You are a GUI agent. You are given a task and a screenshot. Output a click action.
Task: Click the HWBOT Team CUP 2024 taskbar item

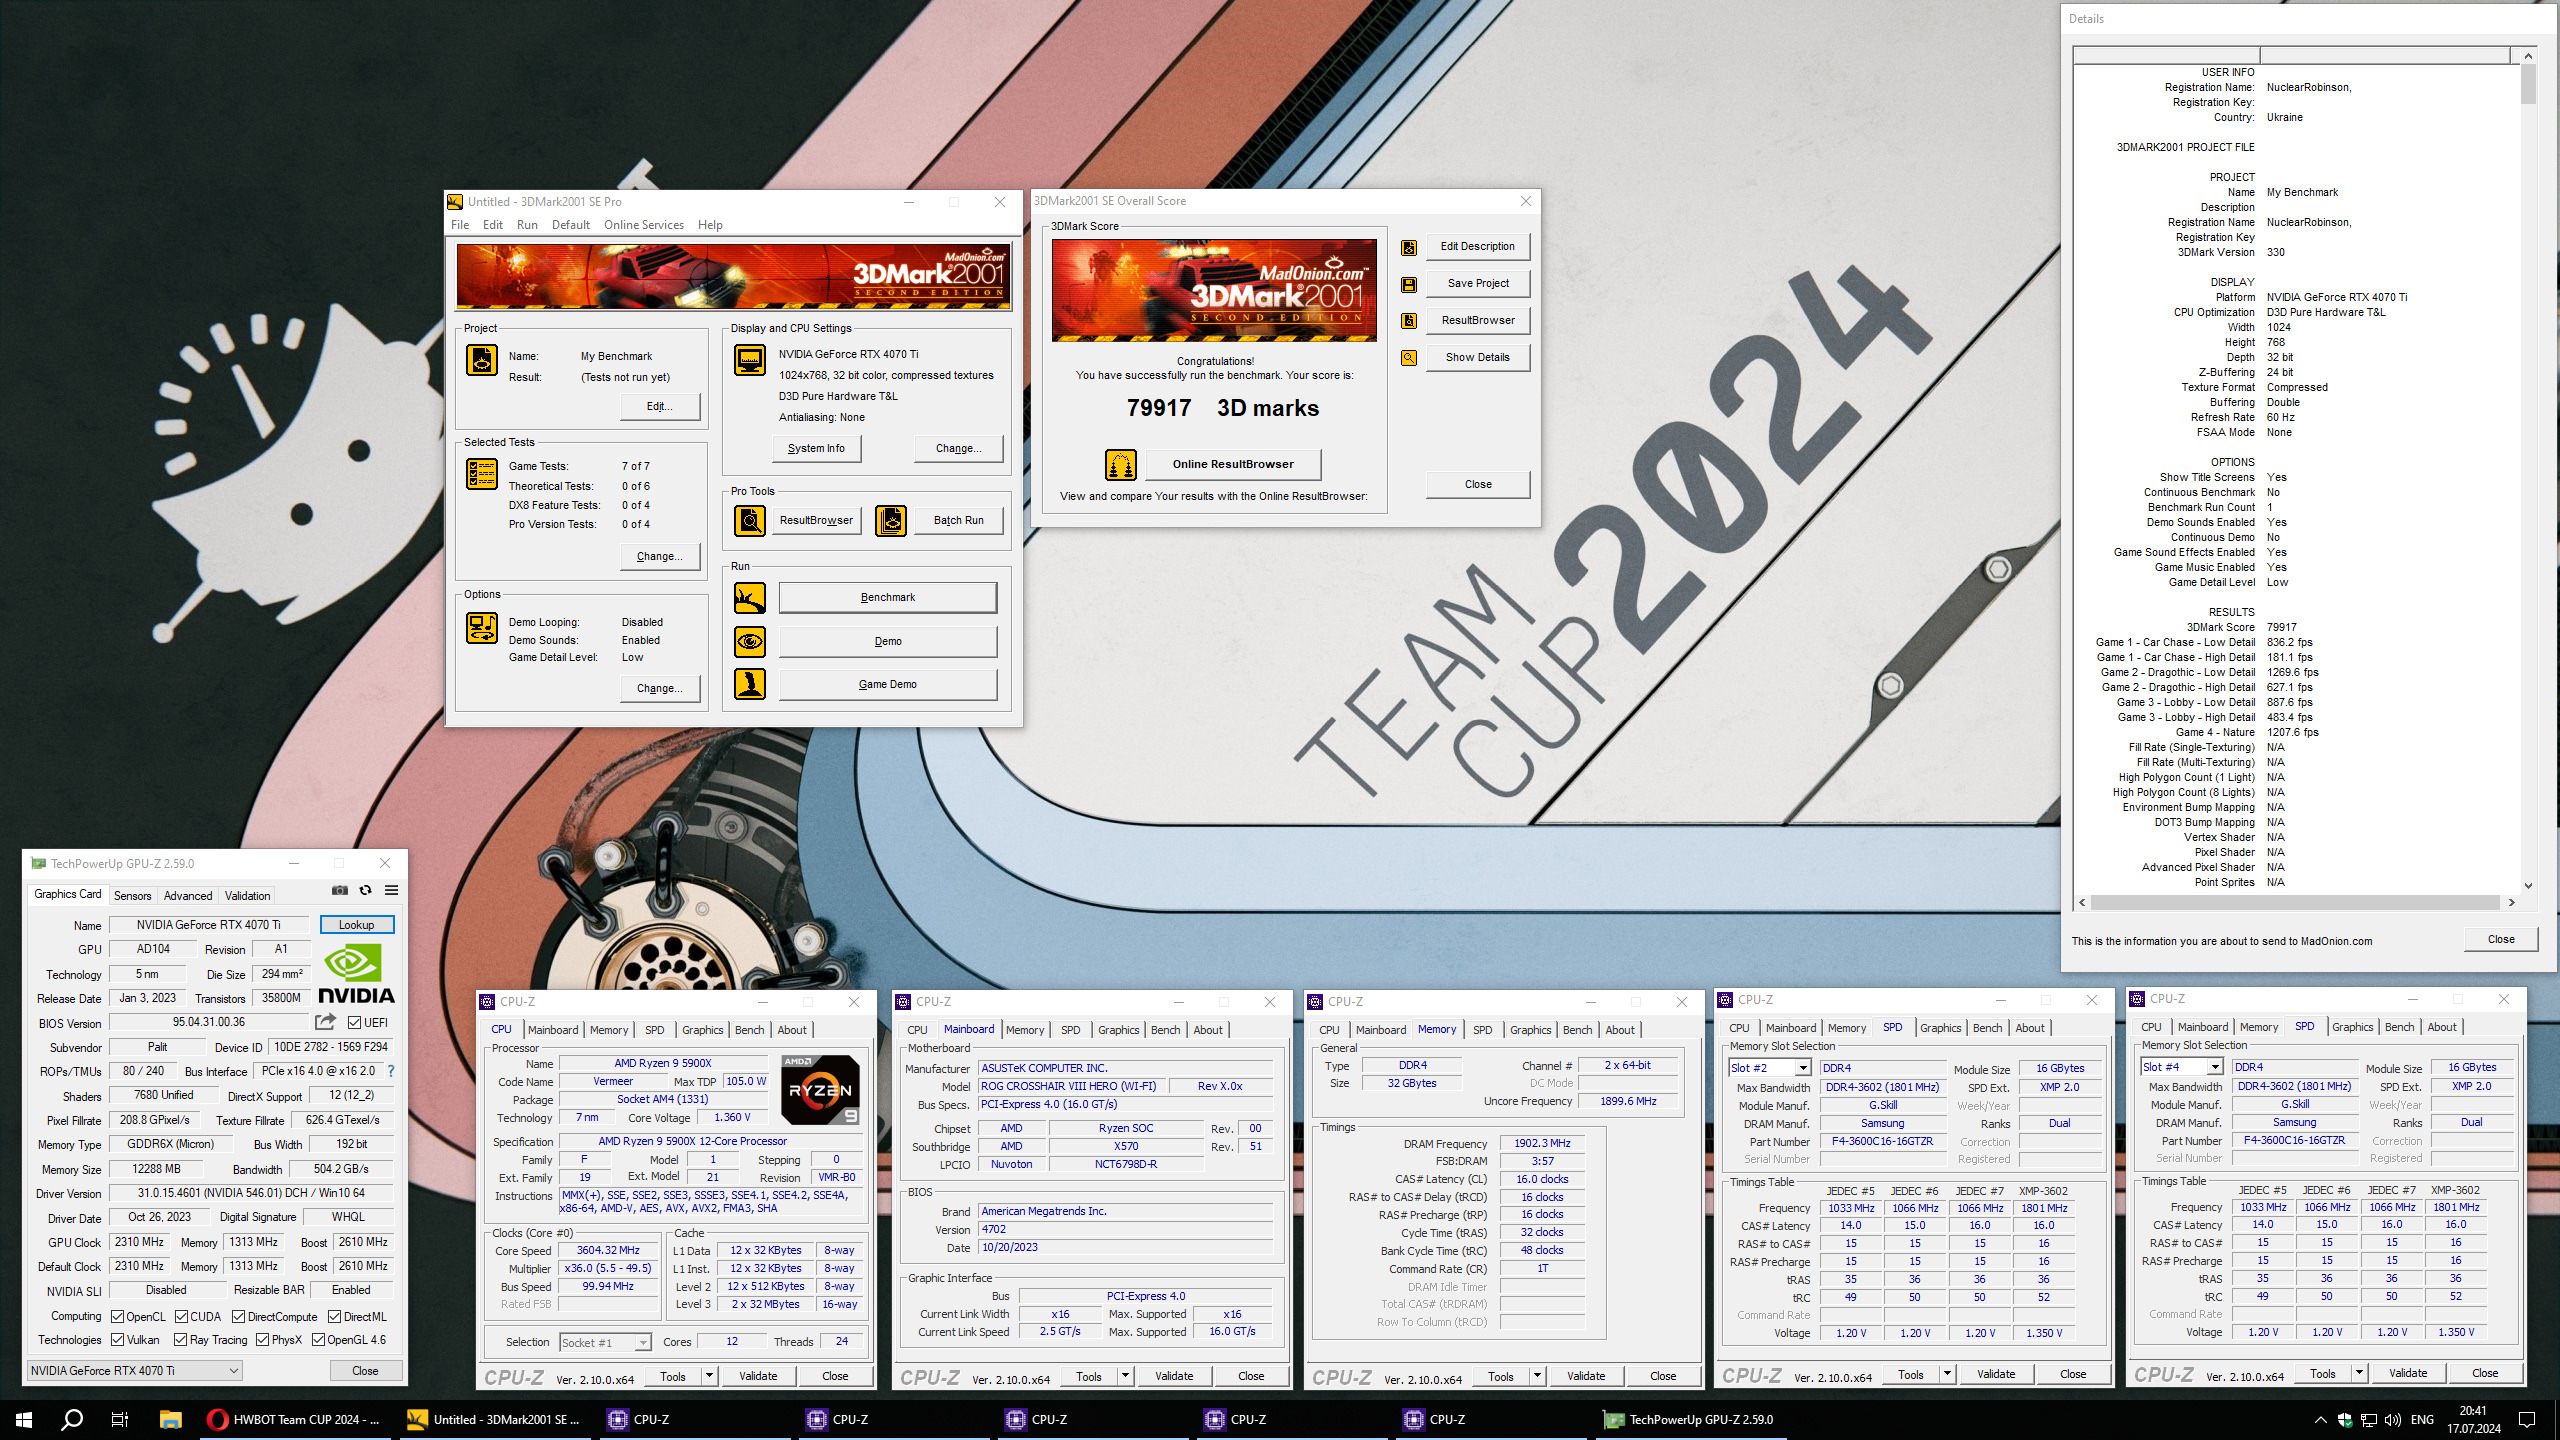point(293,1419)
